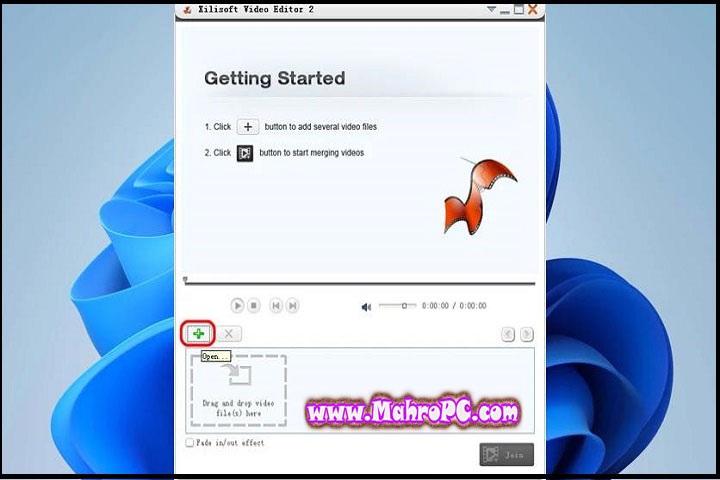Maximize the Xilisoft Video Editor window
720x480 pixels.
click(518, 9)
